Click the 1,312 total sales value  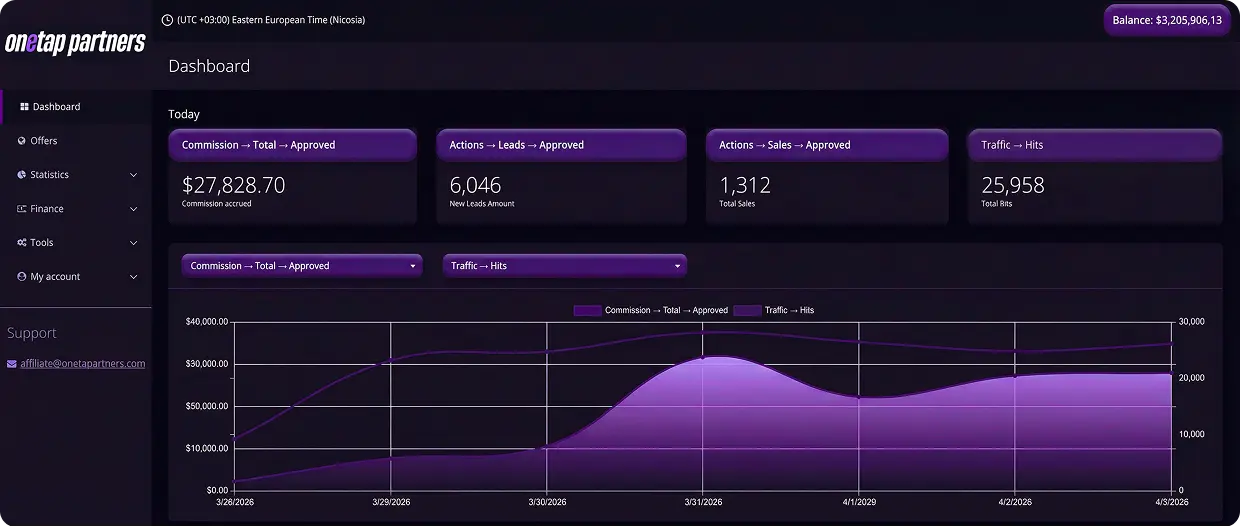tap(745, 185)
